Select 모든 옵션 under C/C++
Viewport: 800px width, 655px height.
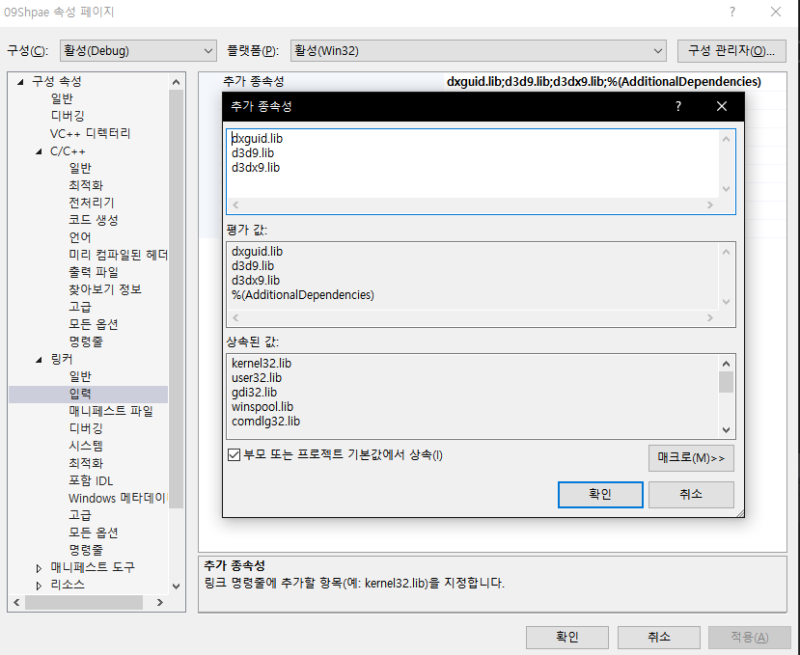pos(93,324)
